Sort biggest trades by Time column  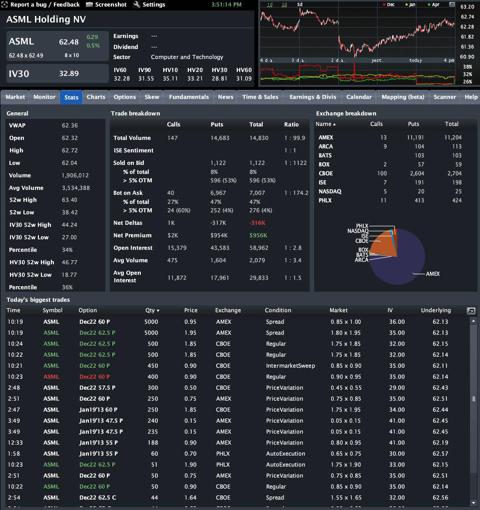click(13, 310)
